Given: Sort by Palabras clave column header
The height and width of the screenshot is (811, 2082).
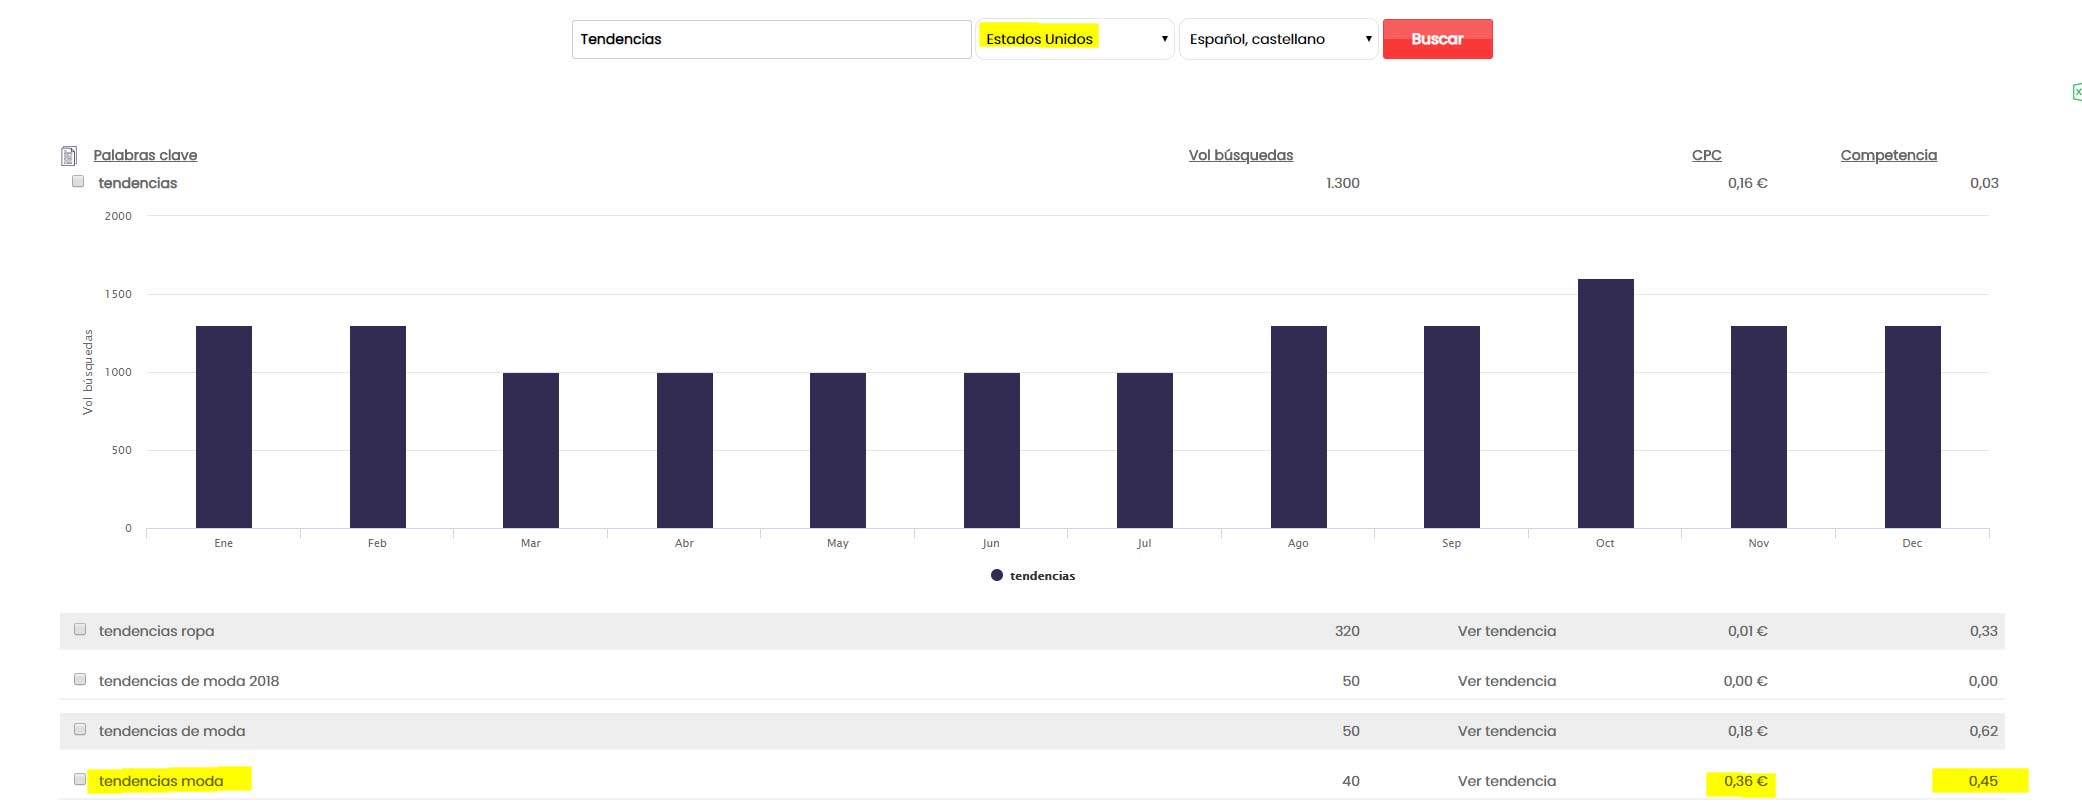Looking at the screenshot, I should 145,155.
